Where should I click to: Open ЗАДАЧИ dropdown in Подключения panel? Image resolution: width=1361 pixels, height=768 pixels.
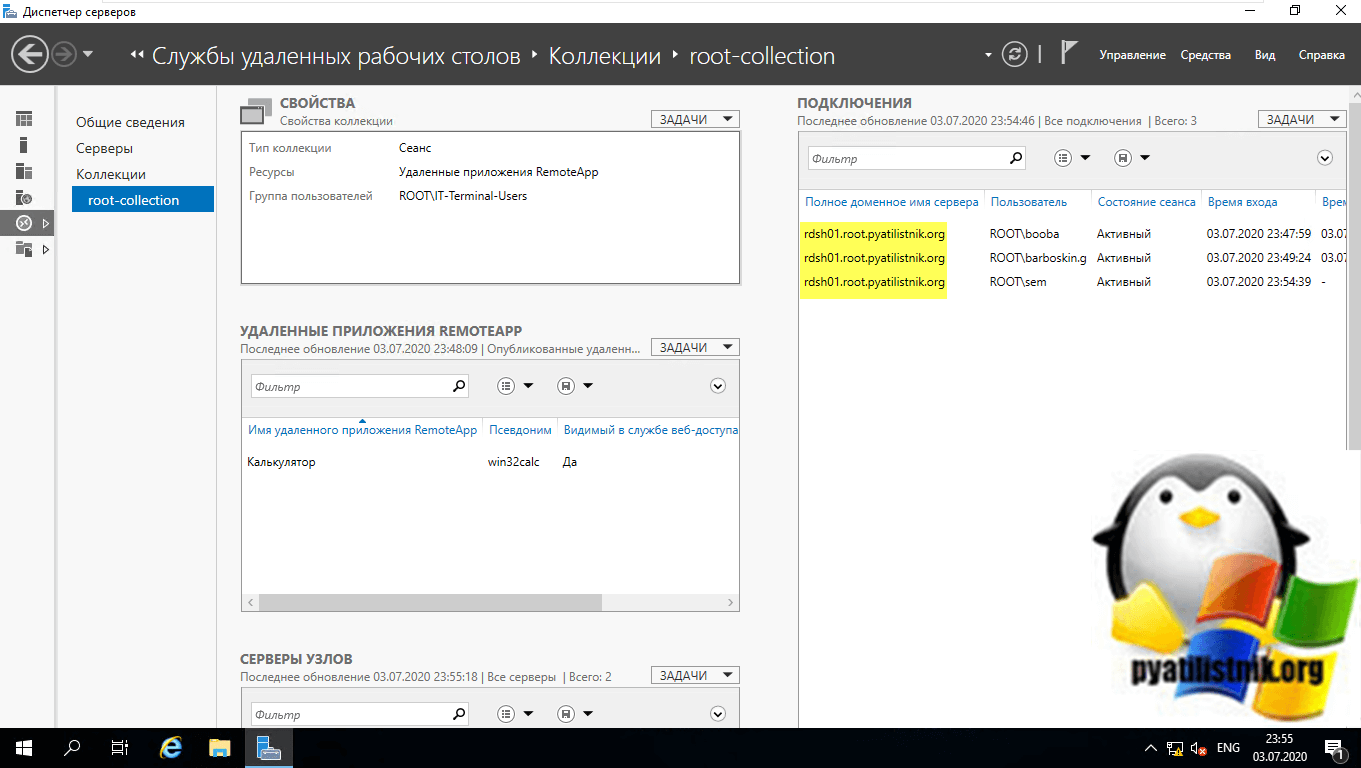point(1301,119)
